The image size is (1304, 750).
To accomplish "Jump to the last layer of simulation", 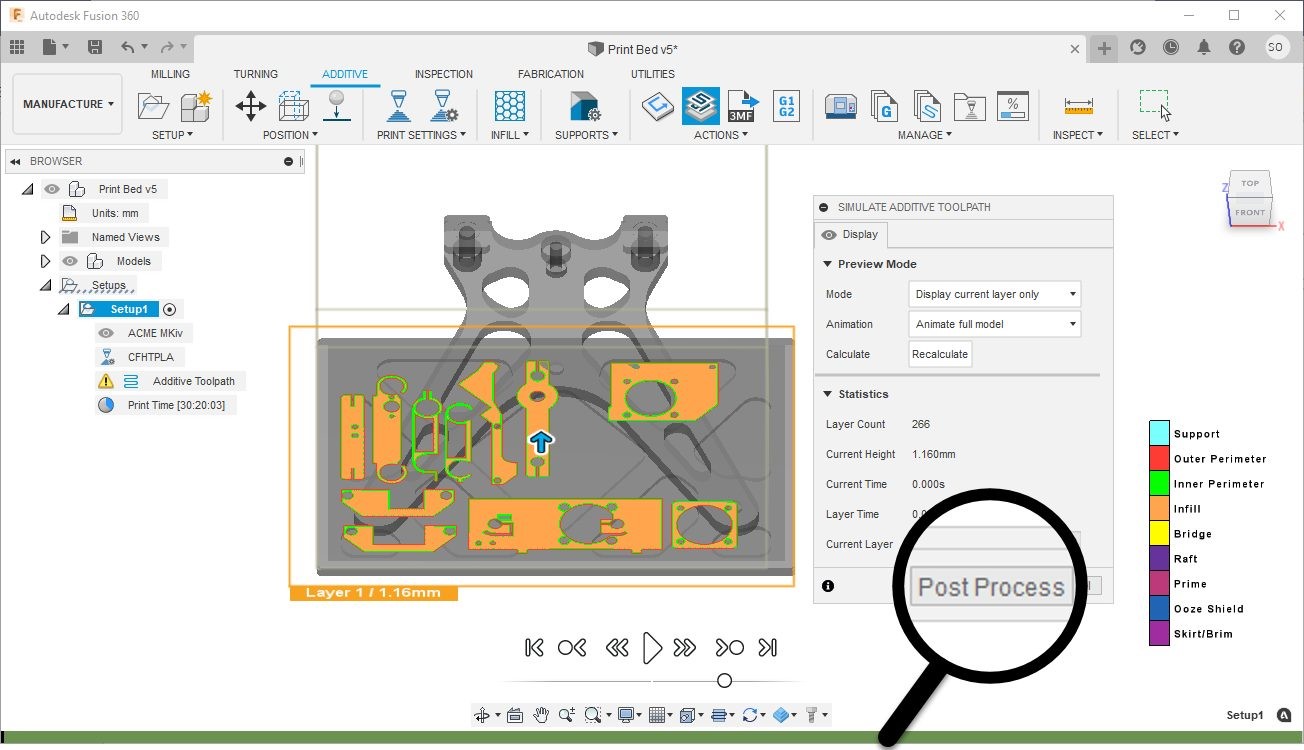I will (x=767, y=648).
